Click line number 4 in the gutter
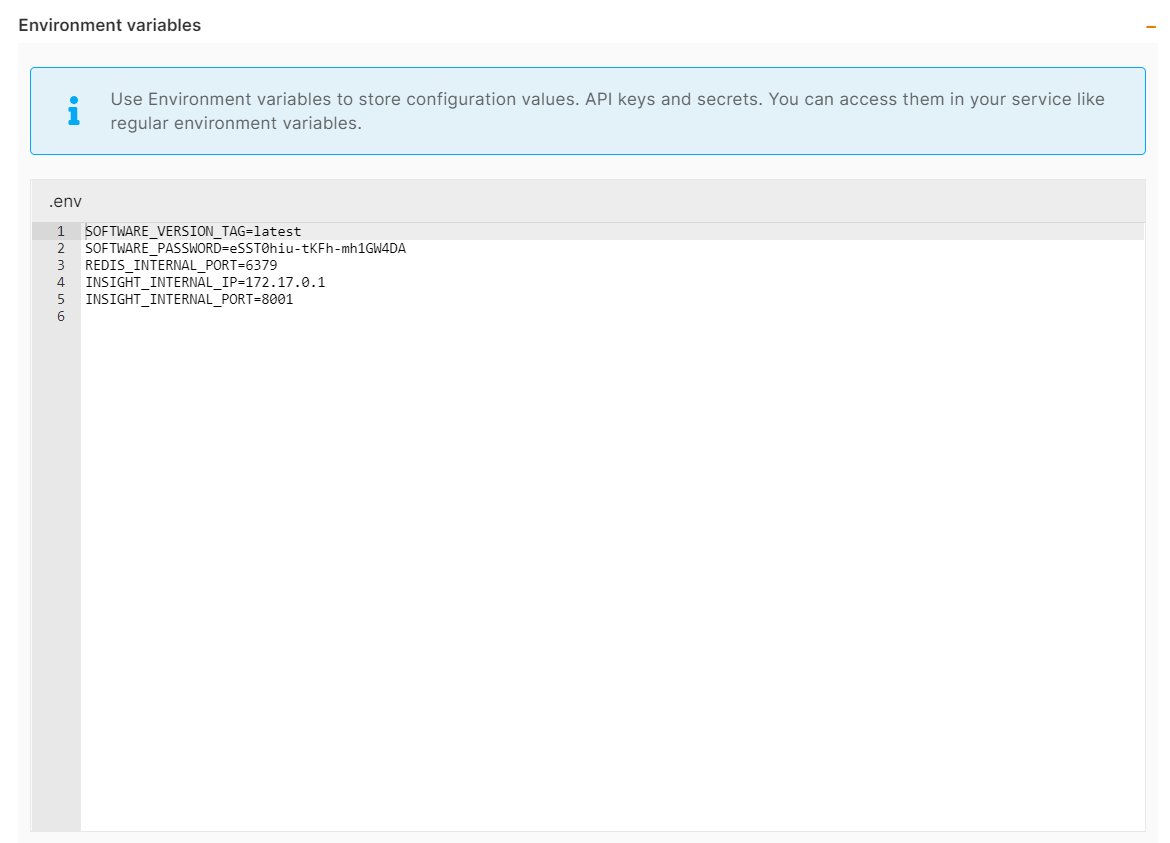 click(60, 282)
